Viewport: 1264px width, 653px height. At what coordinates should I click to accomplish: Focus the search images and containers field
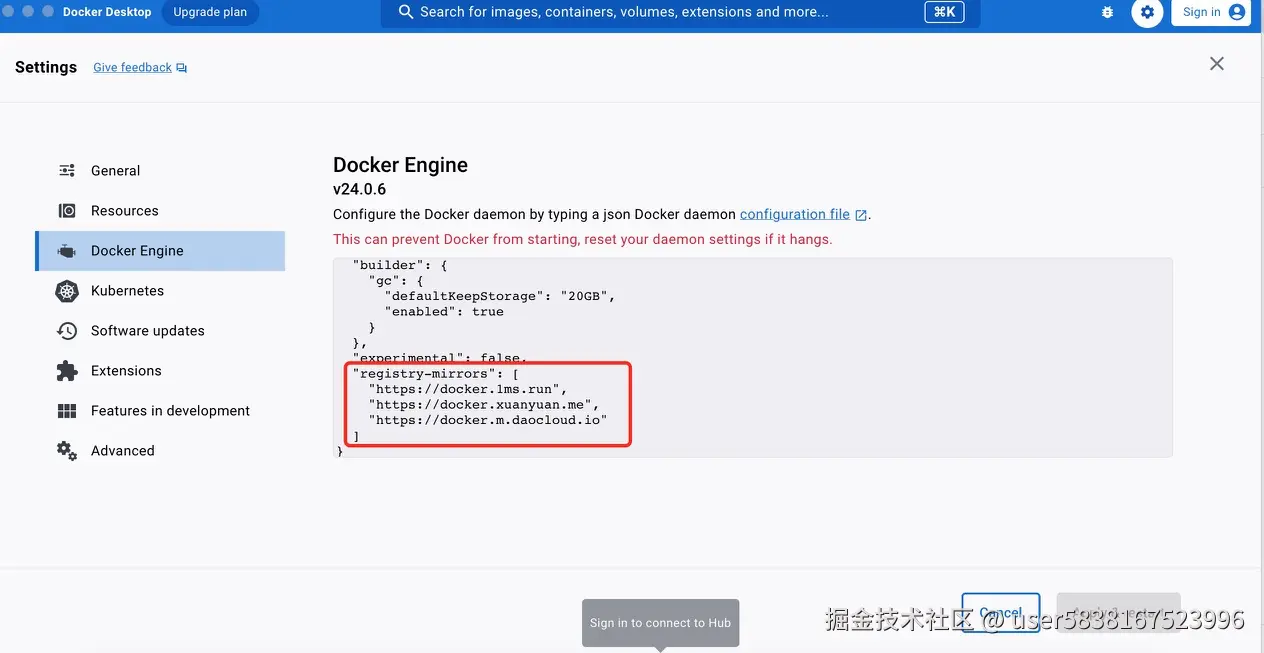pyautogui.click(x=680, y=12)
